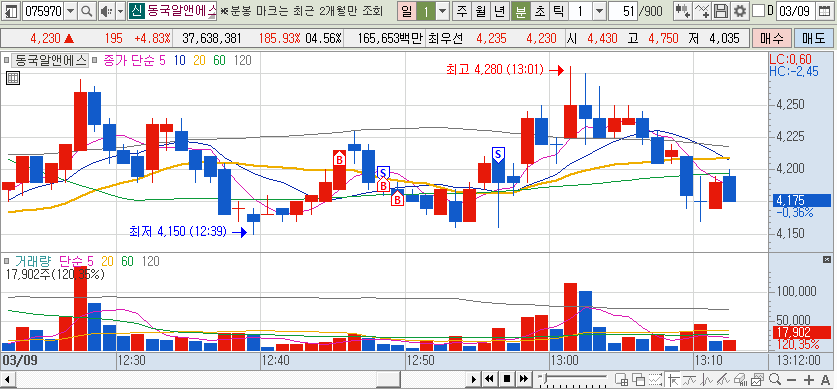Click the diagonal trend line tool icon
837x389 pixels.
click(x=724, y=379)
